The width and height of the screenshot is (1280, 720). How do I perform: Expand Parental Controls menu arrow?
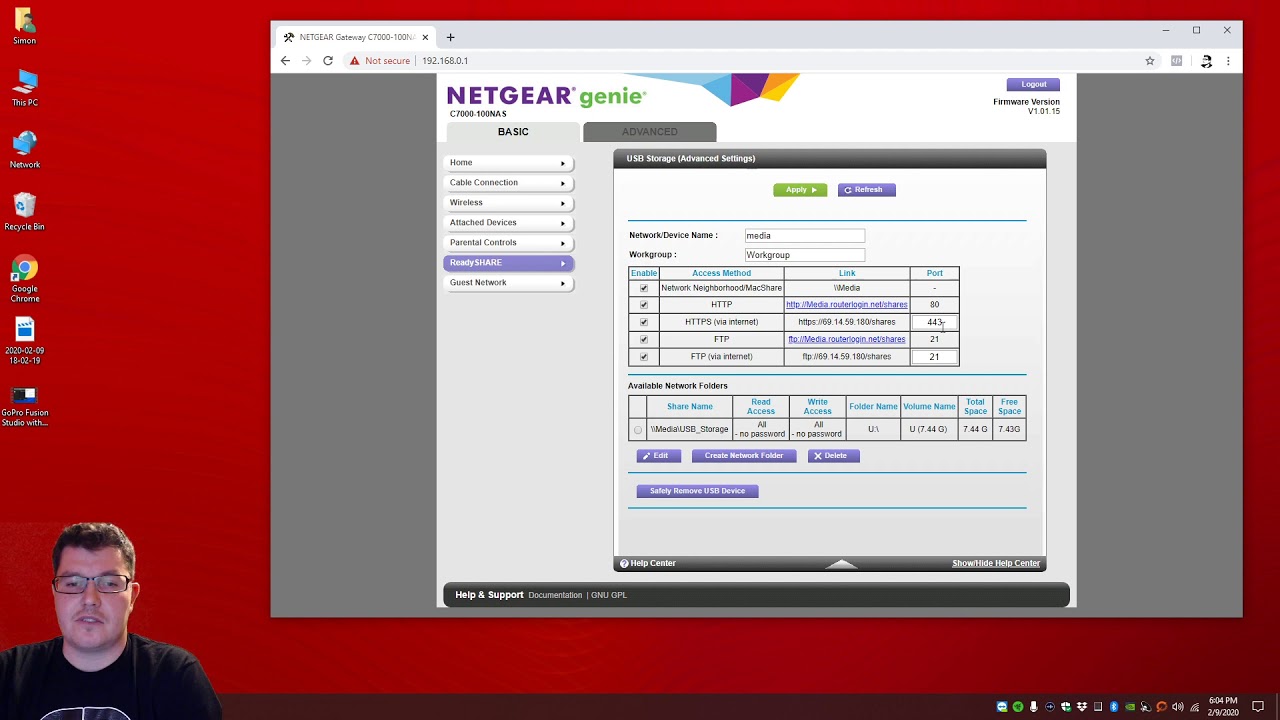pyautogui.click(x=562, y=243)
